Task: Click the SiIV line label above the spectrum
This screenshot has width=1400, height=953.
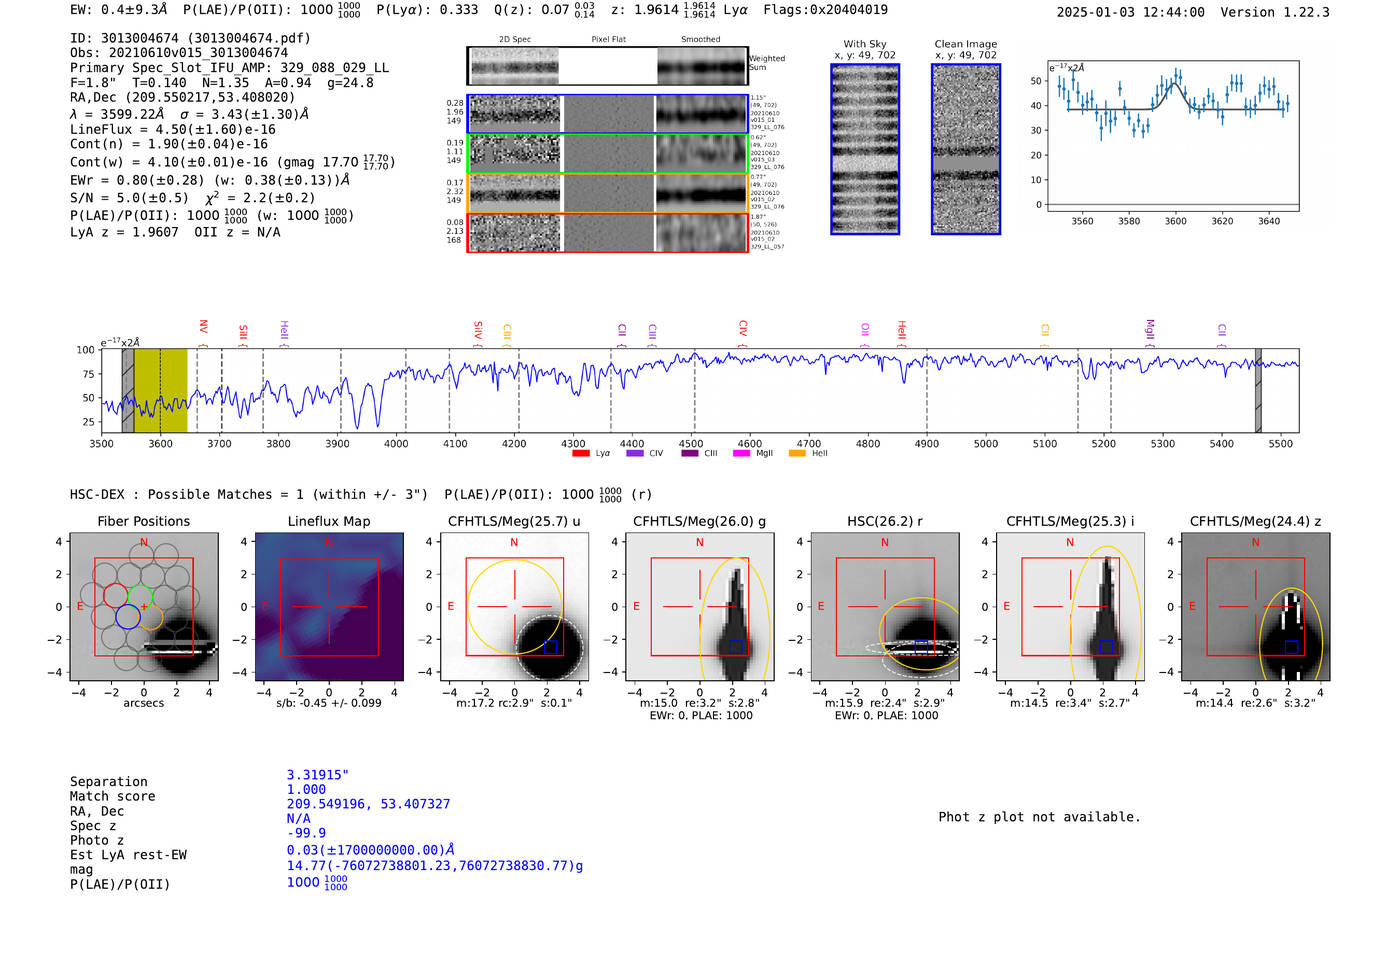Action: tap(478, 329)
